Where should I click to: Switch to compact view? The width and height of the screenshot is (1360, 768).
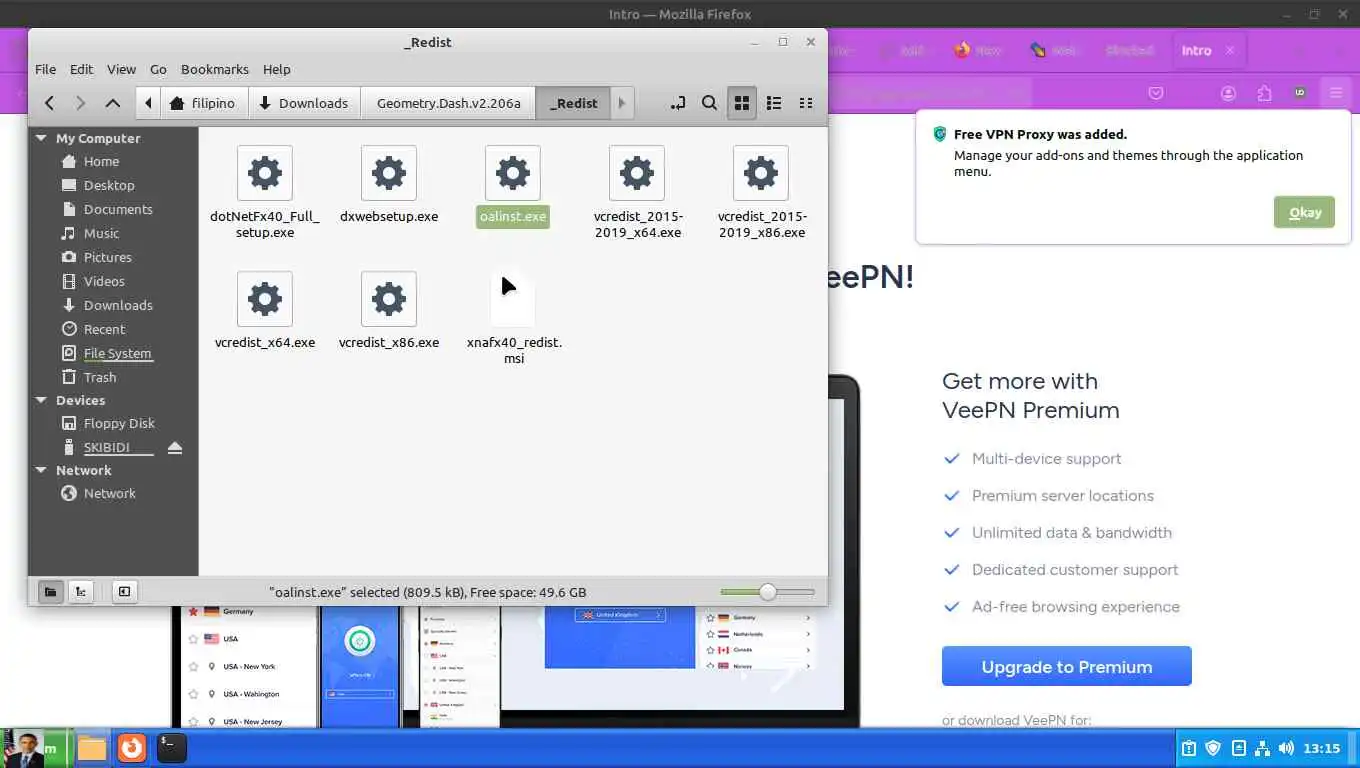tap(805, 103)
